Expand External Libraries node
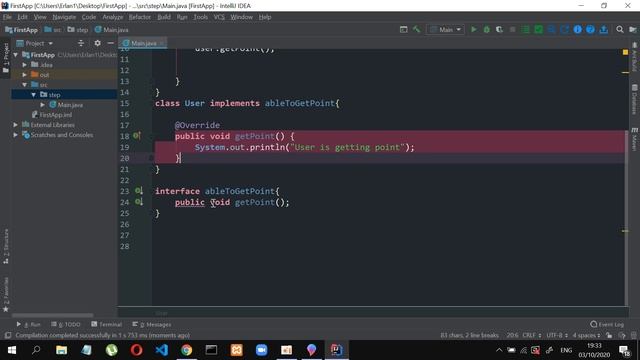This screenshot has height=360, width=640. [16, 124]
